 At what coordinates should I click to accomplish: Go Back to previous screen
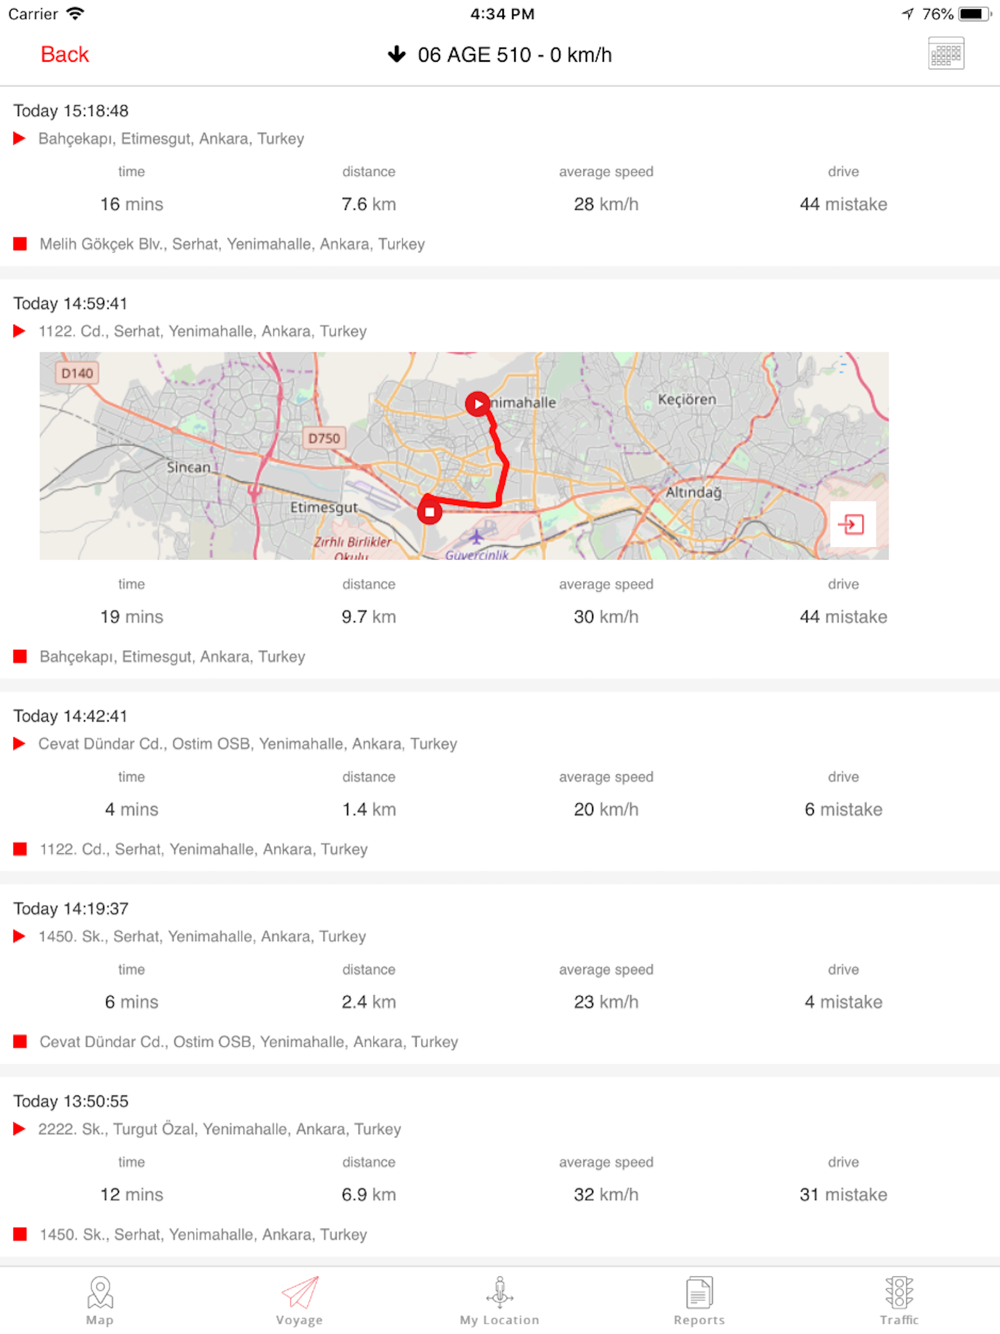click(x=65, y=55)
